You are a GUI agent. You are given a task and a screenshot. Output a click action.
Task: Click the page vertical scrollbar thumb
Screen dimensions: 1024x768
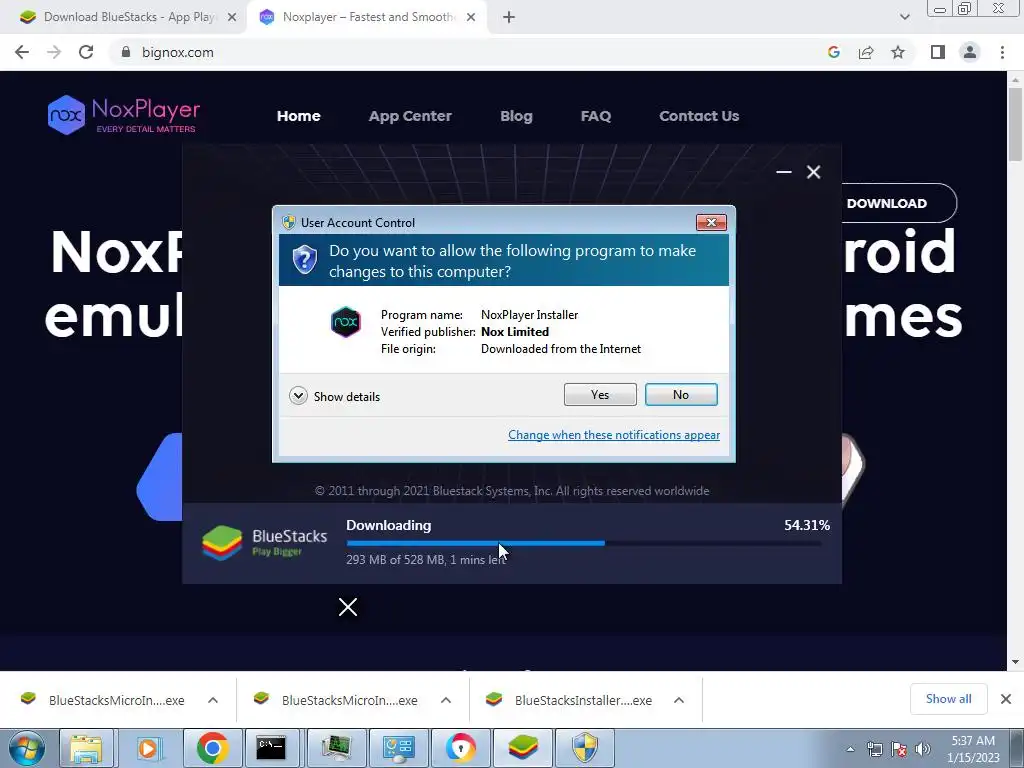[x=1014, y=123]
